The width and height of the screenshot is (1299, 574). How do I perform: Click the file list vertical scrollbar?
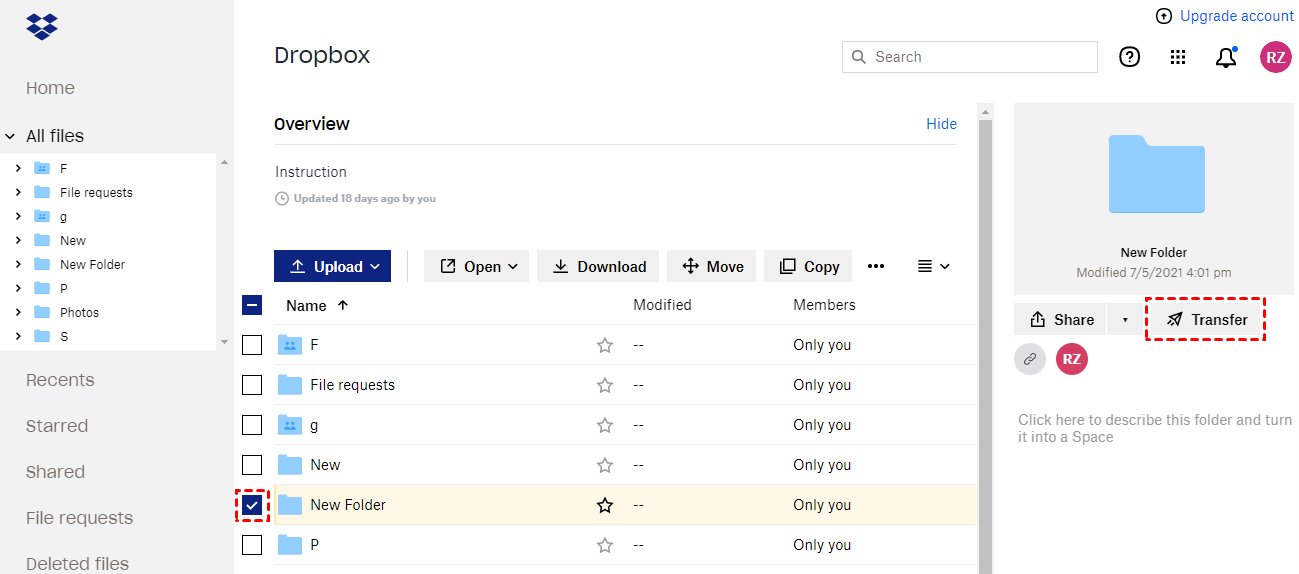point(985,340)
